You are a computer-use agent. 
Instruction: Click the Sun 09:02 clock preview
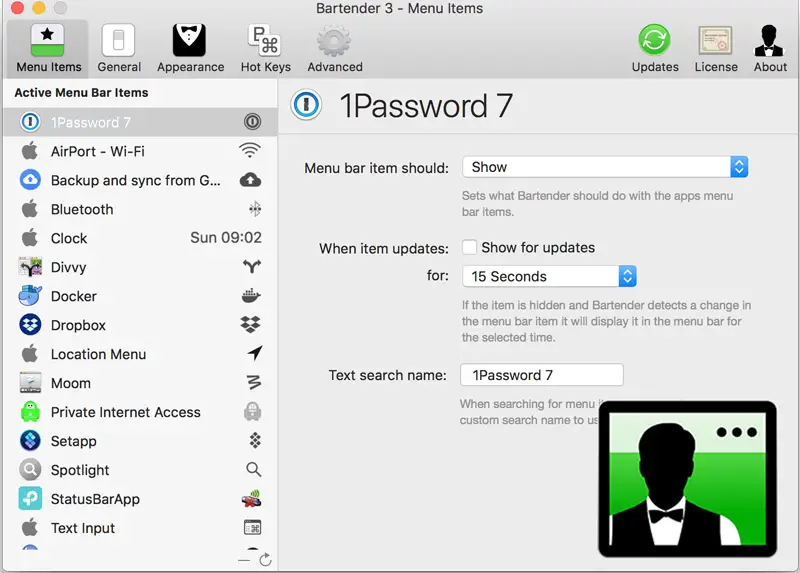click(x=226, y=237)
